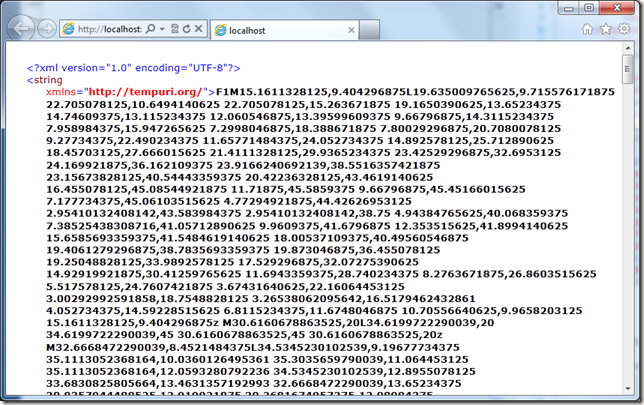Toggle the Compatibility View icon
The image size is (644, 405).
click(175, 28)
